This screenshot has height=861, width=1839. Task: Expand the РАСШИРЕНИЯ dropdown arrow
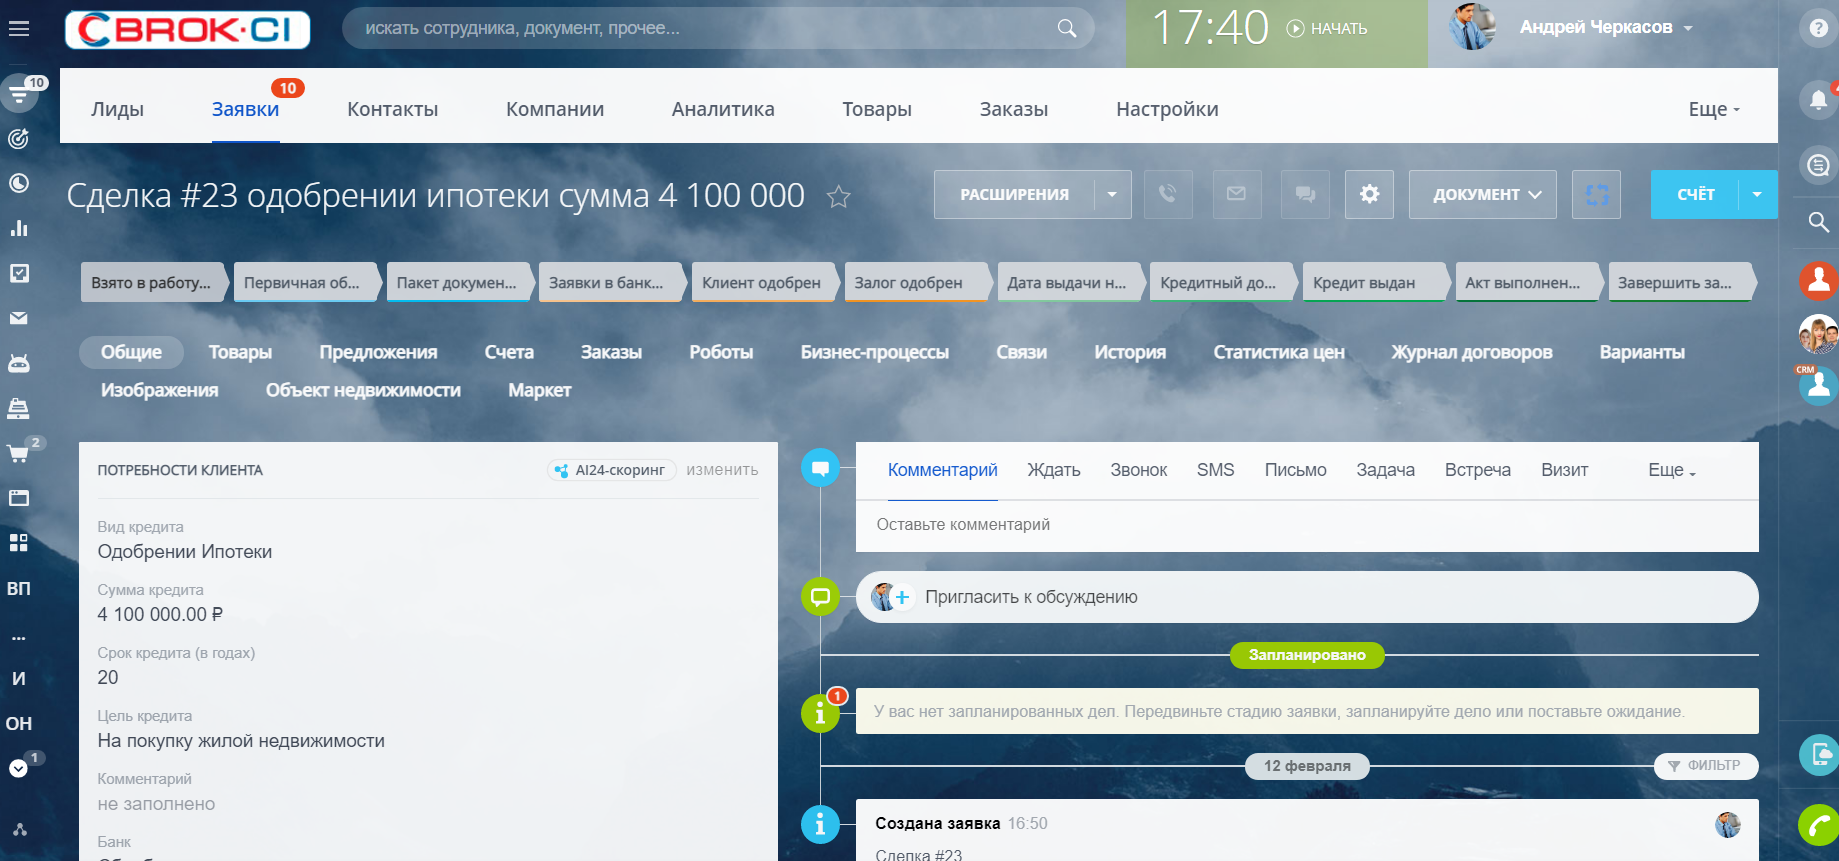pyautogui.click(x=1113, y=194)
